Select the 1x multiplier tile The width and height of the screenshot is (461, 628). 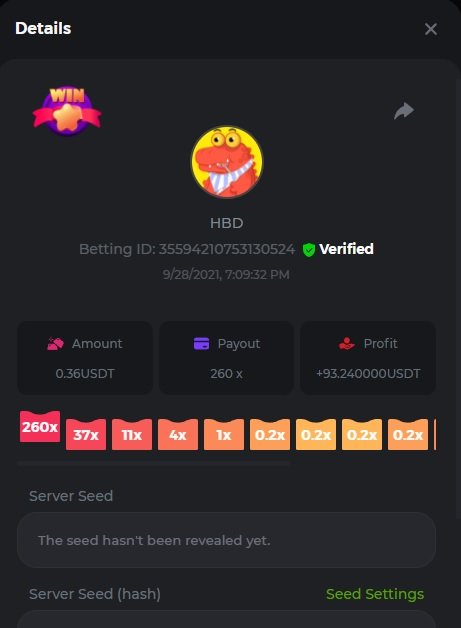tap(224, 435)
